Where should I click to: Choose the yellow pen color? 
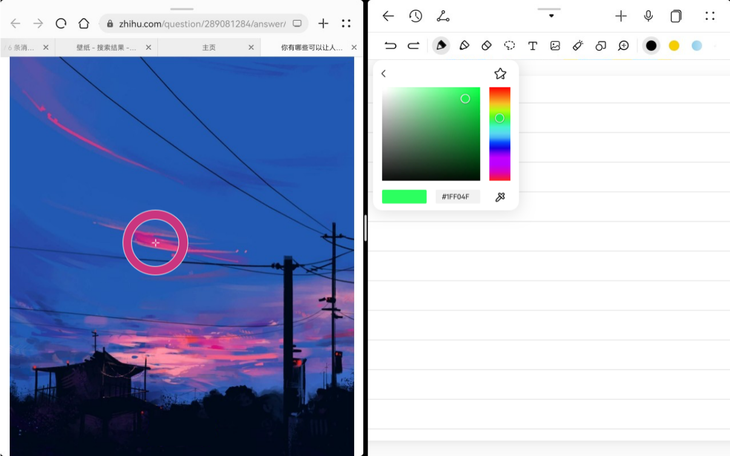(x=674, y=45)
